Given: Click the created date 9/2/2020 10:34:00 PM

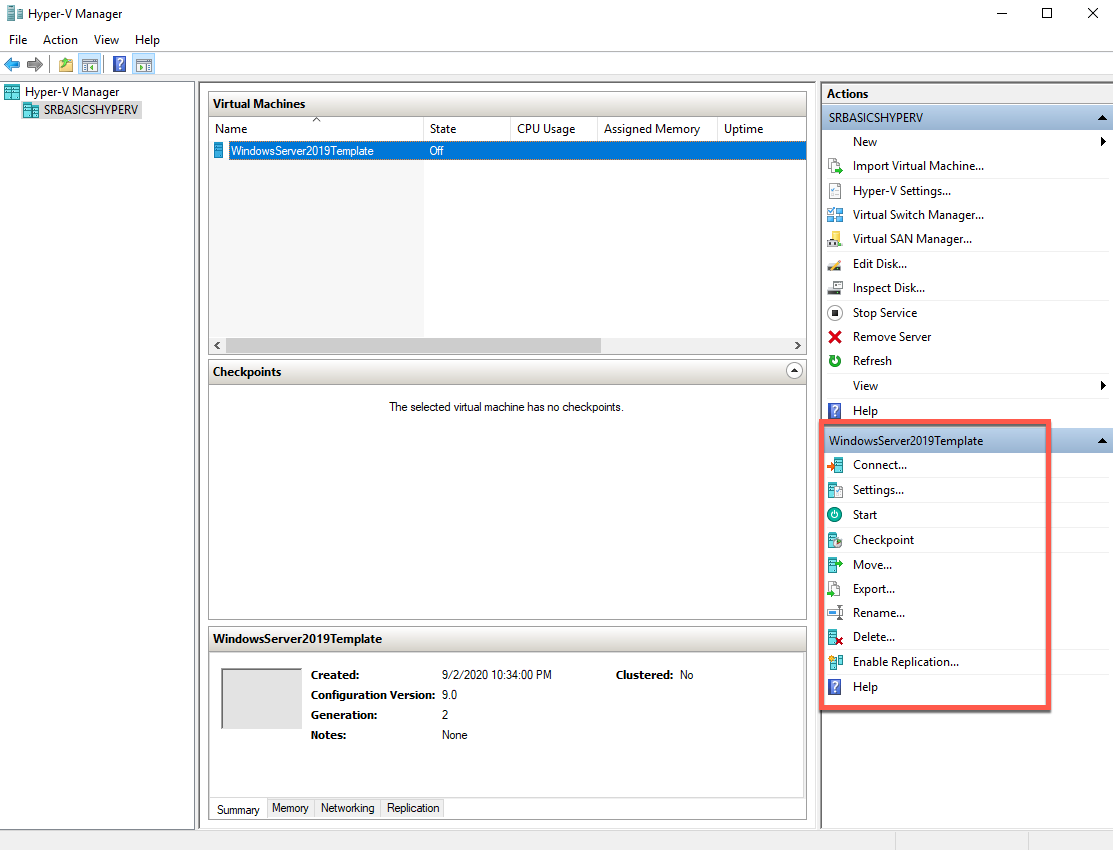Looking at the screenshot, I should (496, 675).
